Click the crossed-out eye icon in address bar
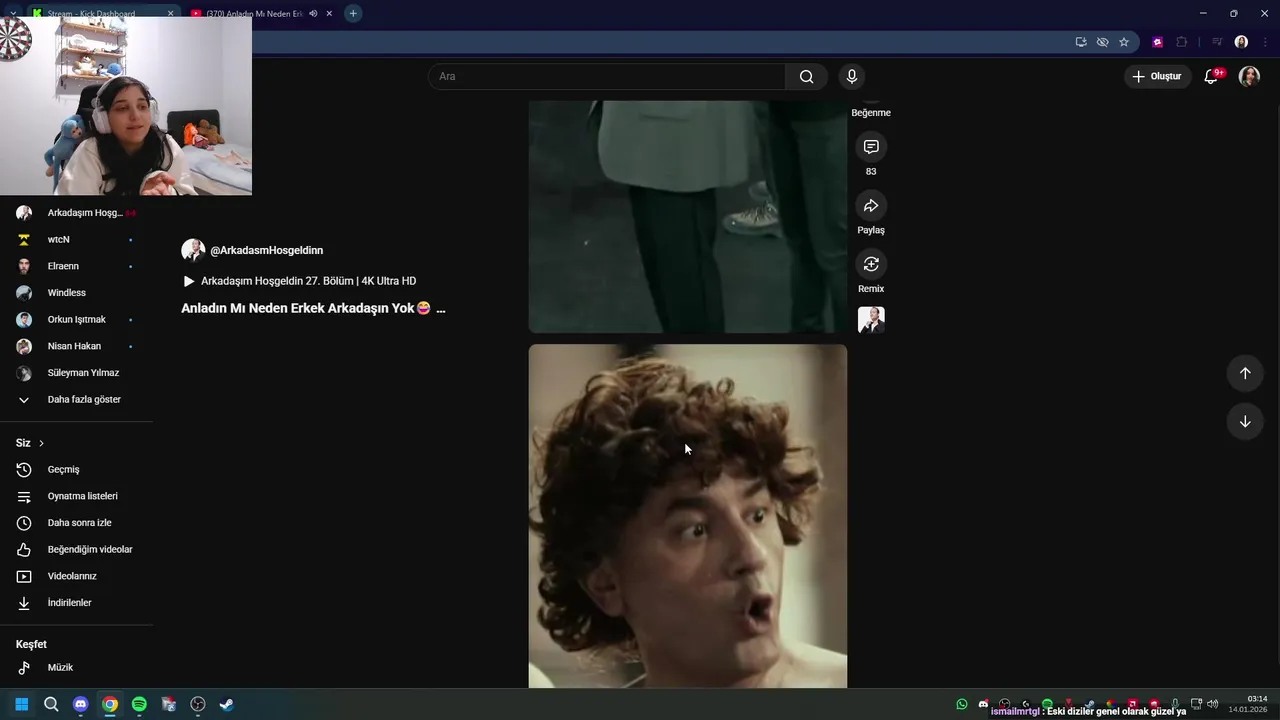Screen dimensions: 1280x720 pos(1102,42)
